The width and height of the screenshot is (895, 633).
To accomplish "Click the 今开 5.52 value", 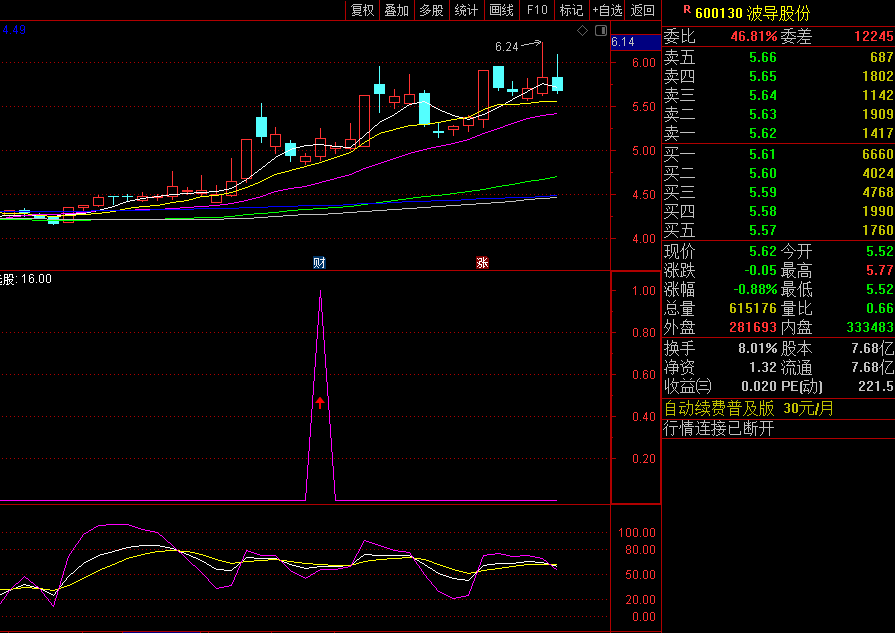I will (880, 251).
